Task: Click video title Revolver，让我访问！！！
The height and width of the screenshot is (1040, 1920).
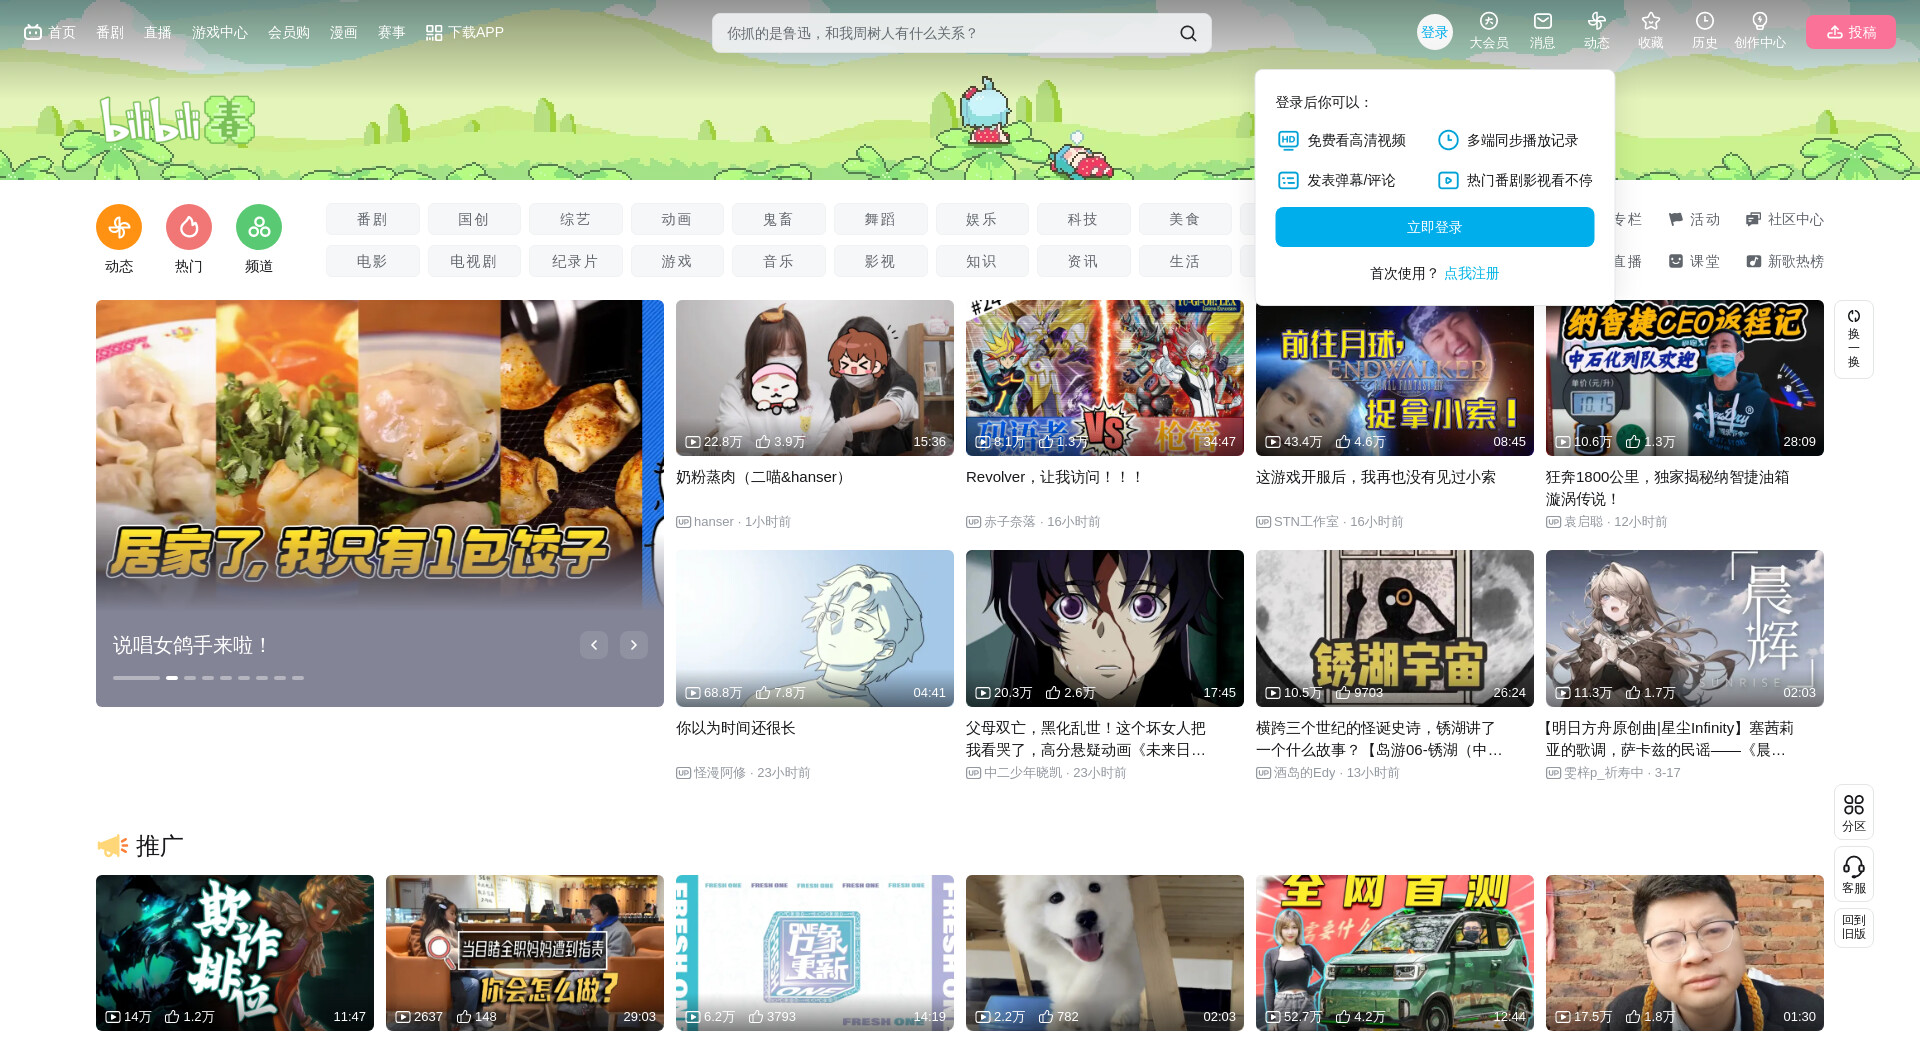Action: [1055, 477]
